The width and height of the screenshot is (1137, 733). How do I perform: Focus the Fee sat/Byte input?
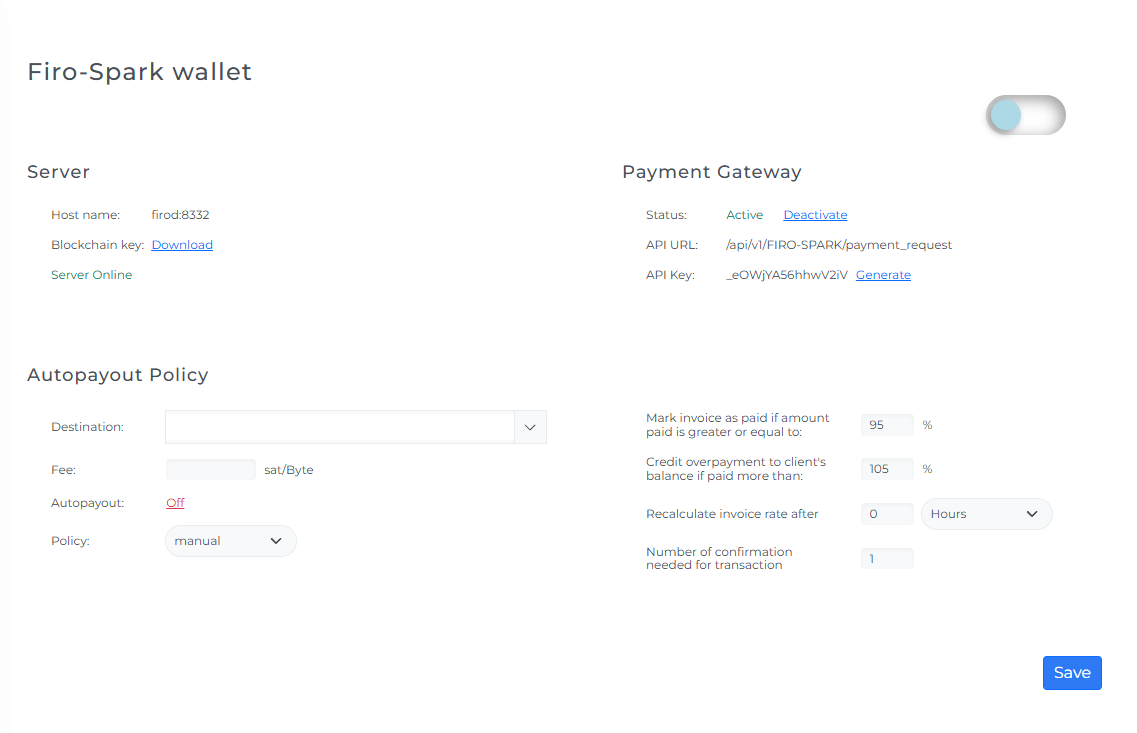[x=210, y=469]
